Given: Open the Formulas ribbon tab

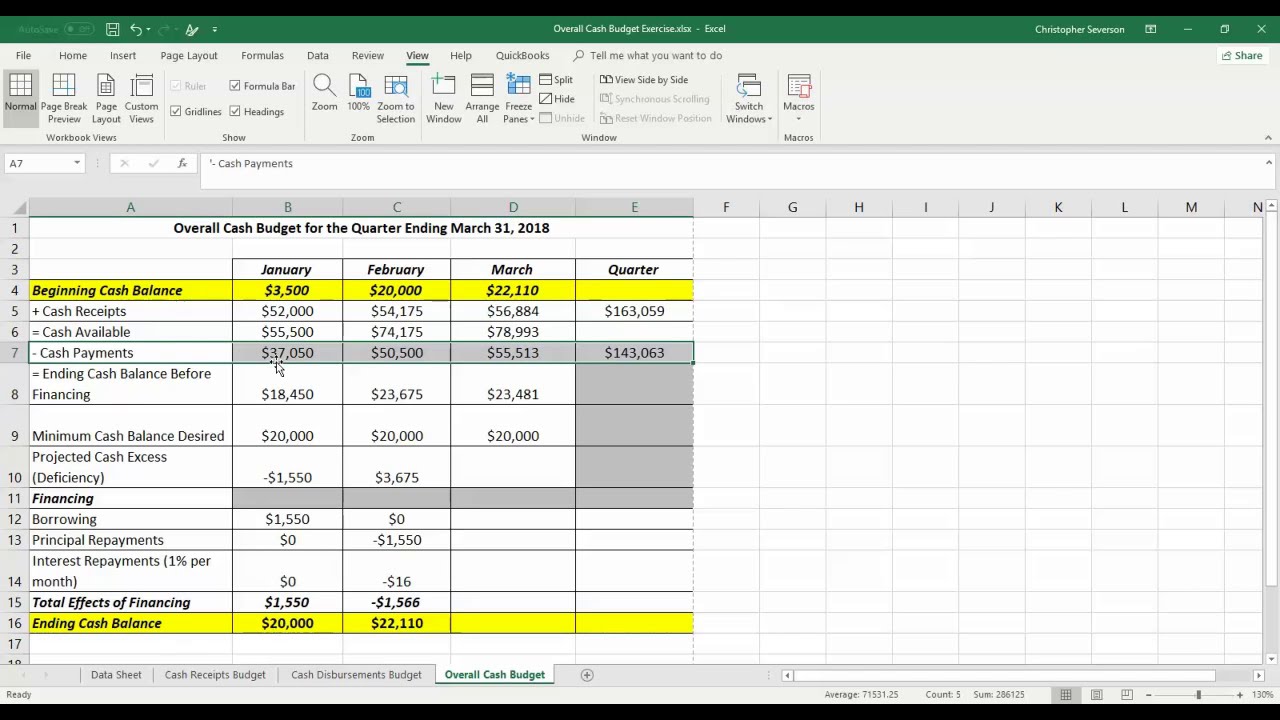Looking at the screenshot, I should click(x=262, y=56).
